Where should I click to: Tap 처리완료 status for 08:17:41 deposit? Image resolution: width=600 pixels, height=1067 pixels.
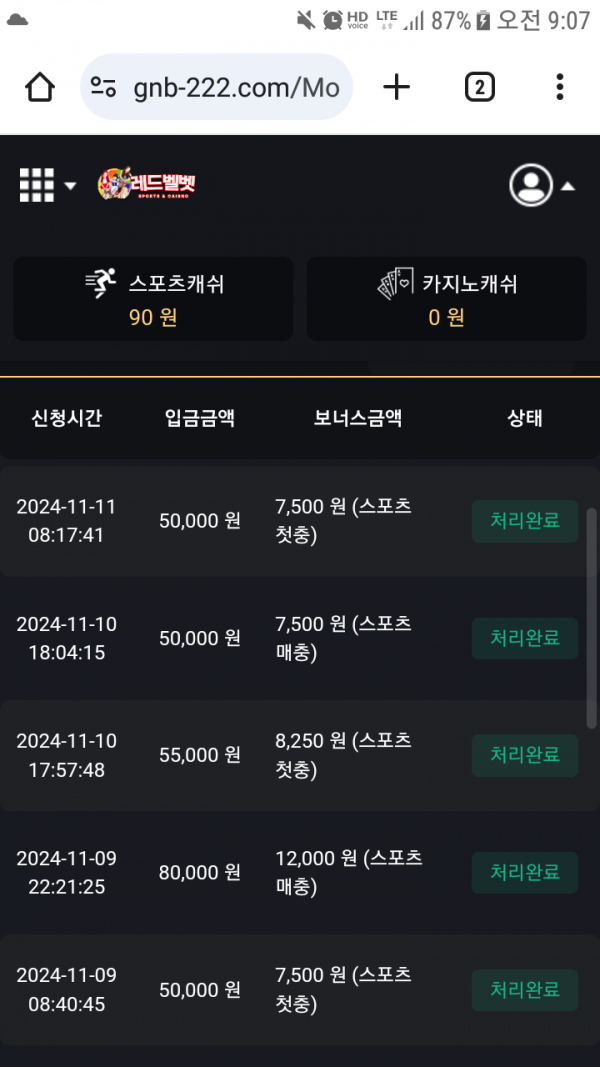[524, 521]
